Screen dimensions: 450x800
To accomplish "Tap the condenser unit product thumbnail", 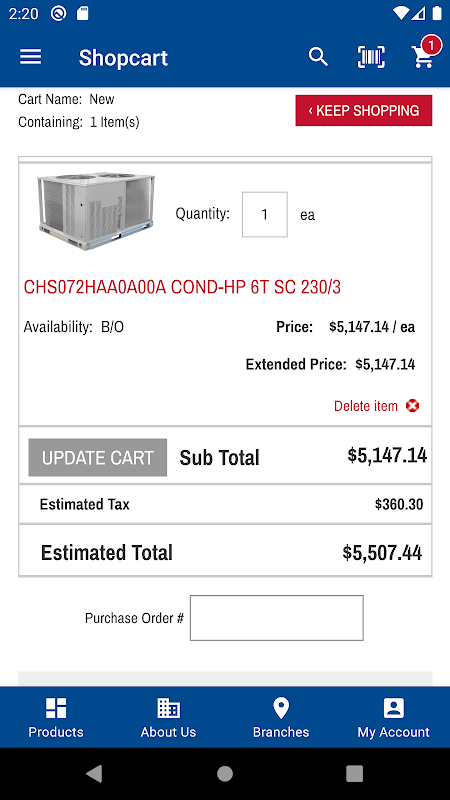I will (x=96, y=211).
